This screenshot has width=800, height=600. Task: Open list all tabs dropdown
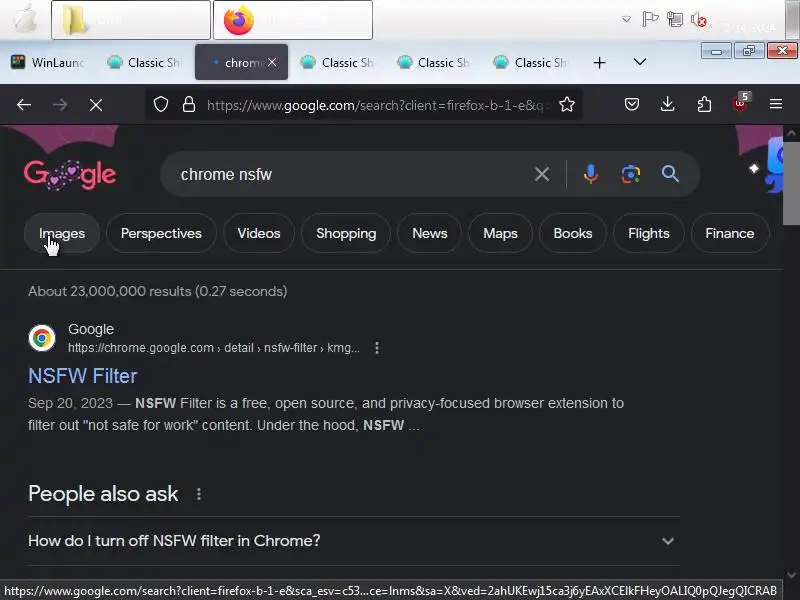640,62
